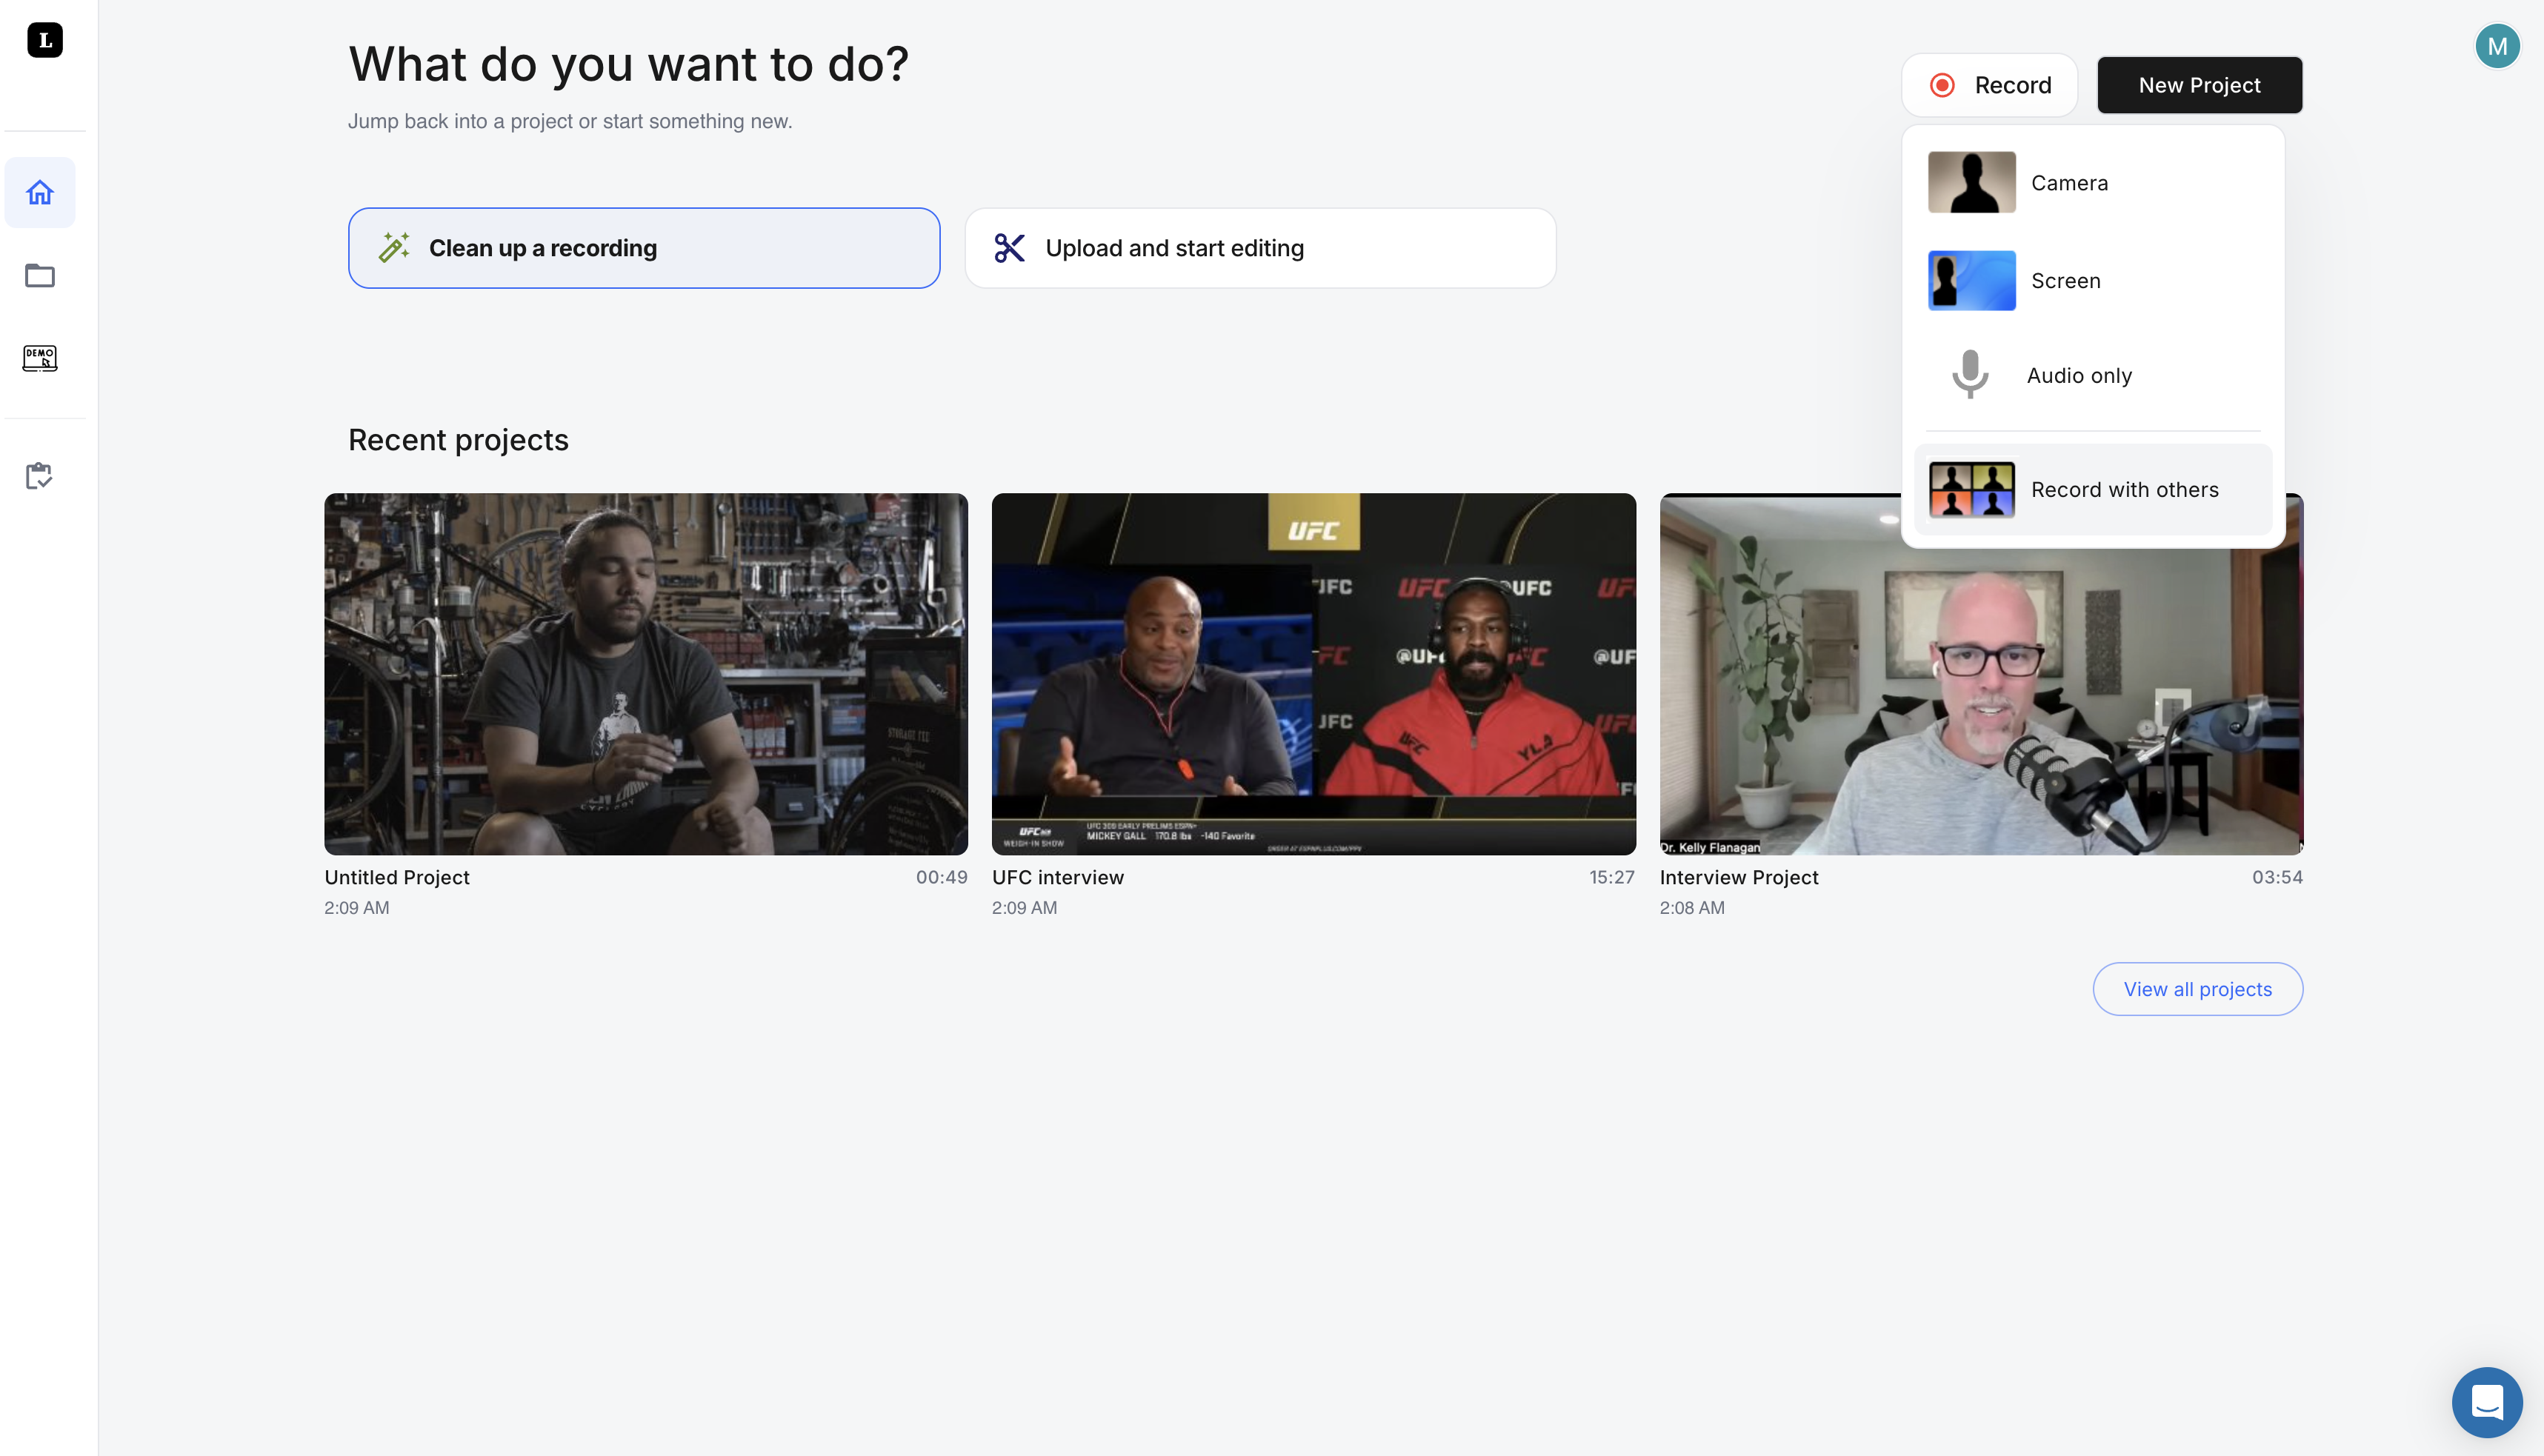Open the projects folder icon in sidebar
Image resolution: width=2544 pixels, height=1456 pixels.
coord(40,275)
